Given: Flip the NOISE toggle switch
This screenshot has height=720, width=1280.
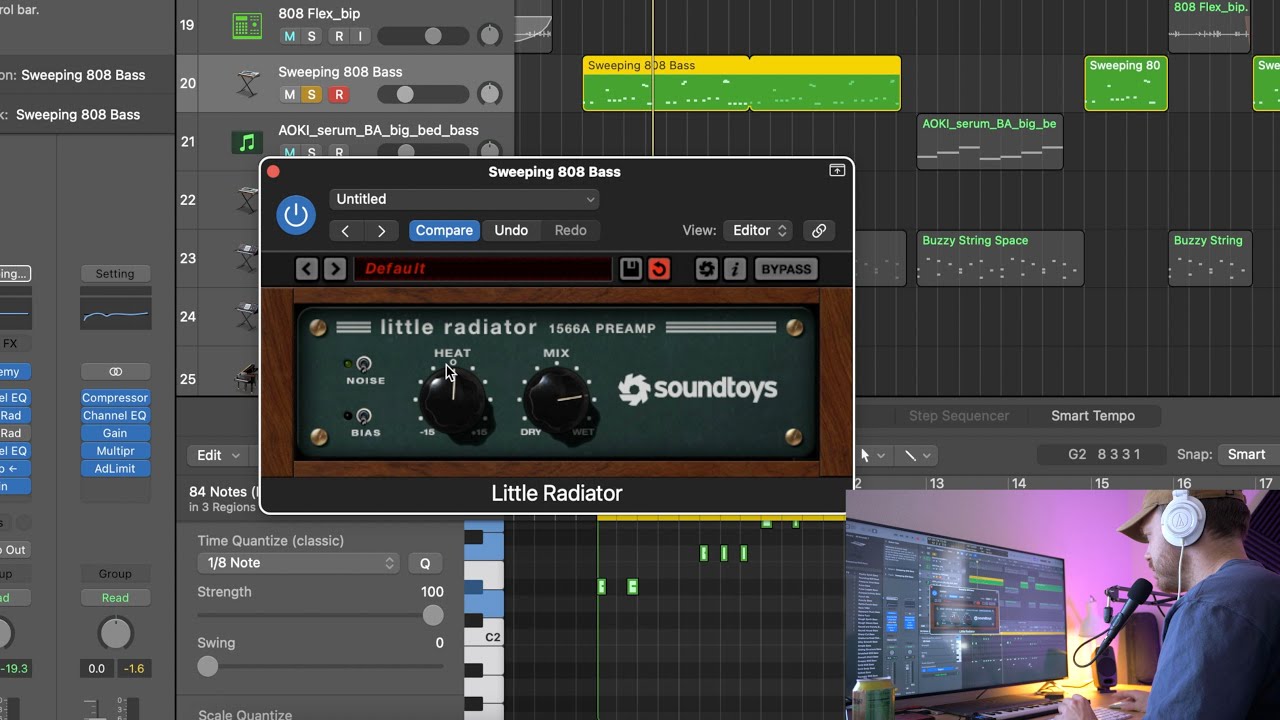Looking at the screenshot, I should 363,365.
